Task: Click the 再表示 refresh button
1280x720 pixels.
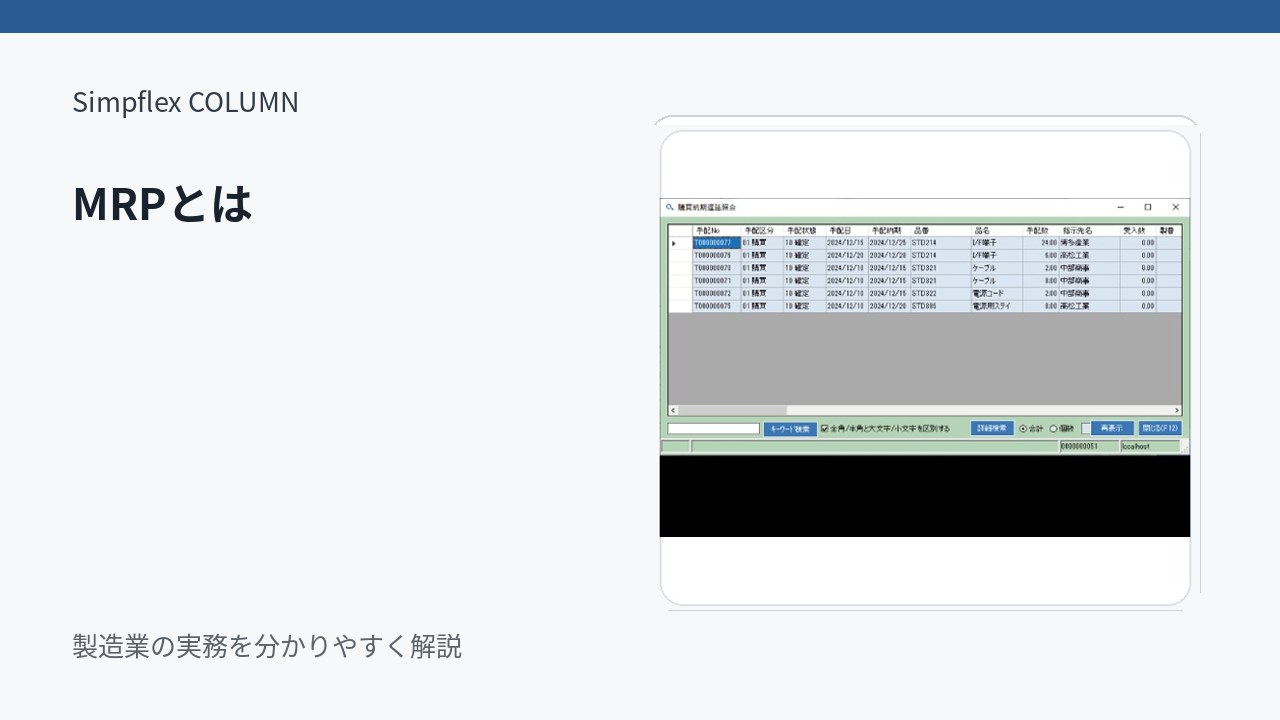Action: pyautogui.click(x=1112, y=428)
